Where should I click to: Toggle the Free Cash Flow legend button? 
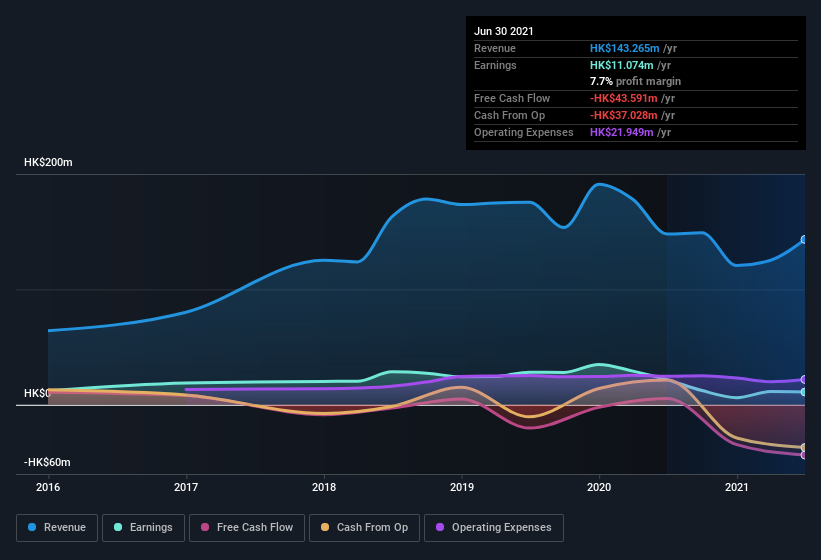[x=247, y=528]
